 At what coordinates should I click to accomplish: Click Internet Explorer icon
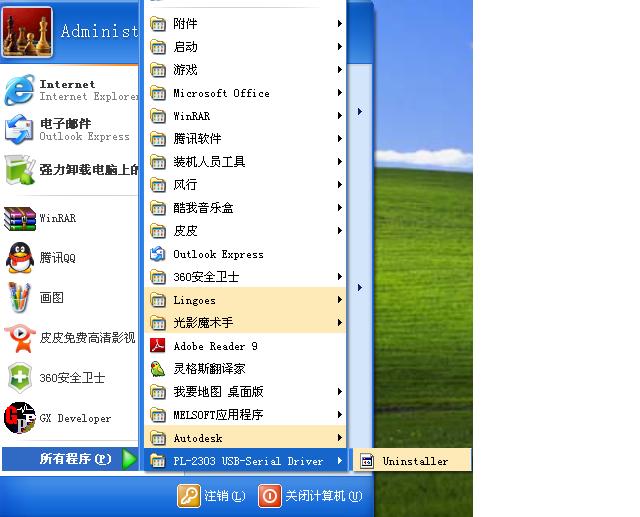(20, 90)
